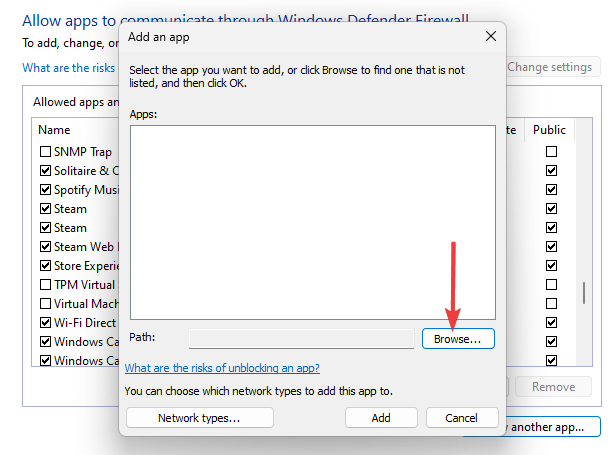Uncheck the Wi-Fi Direct checkbox
This screenshot has height=455, width=611.
click(x=45, y=323)
